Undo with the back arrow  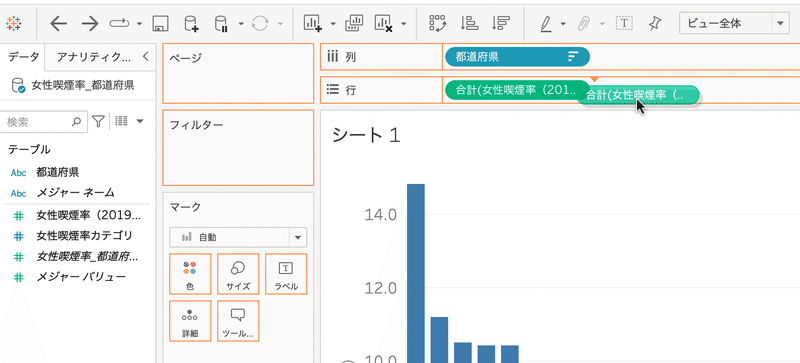(59, 23)
